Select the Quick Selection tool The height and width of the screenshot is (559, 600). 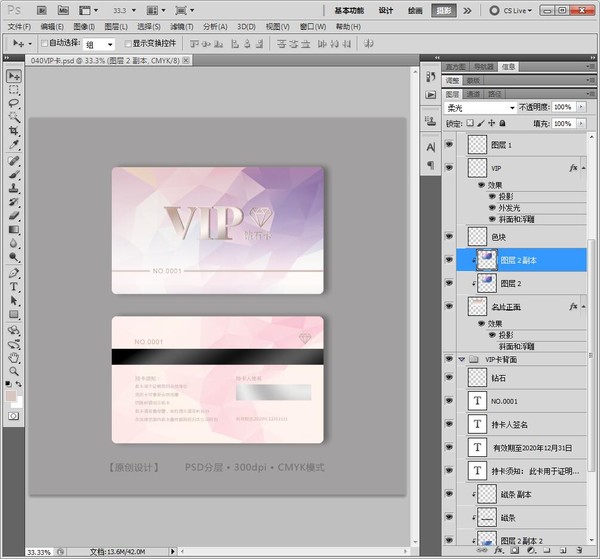14,117
